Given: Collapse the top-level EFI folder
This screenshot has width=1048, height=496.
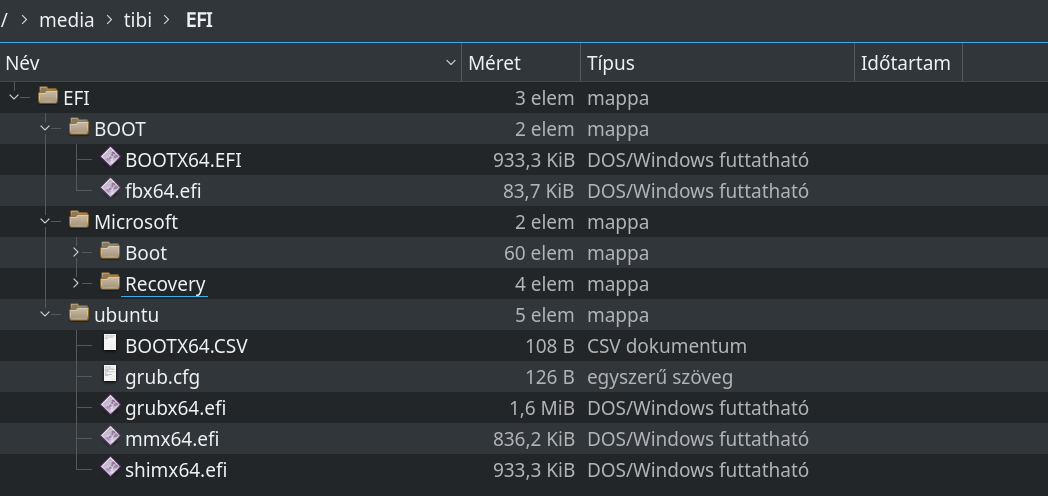Looking at the screenshot, I should click(14, 98).
